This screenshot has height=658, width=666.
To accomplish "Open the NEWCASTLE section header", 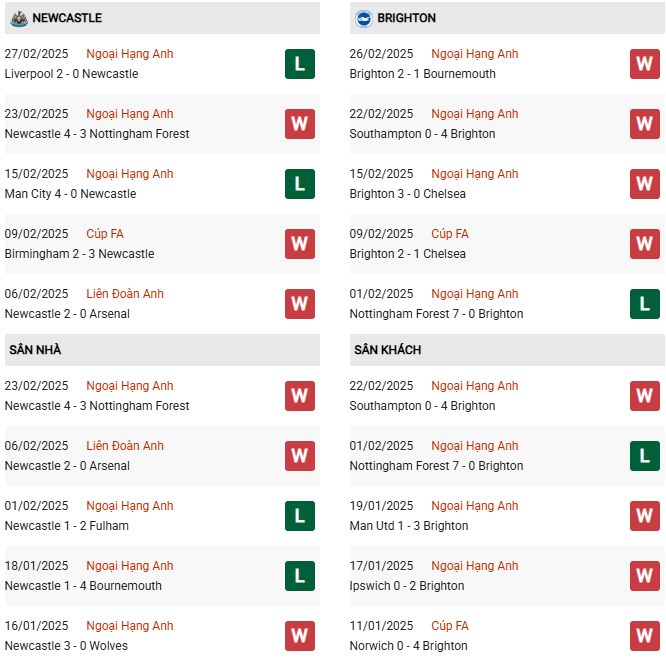I will [x=162, y=18].
